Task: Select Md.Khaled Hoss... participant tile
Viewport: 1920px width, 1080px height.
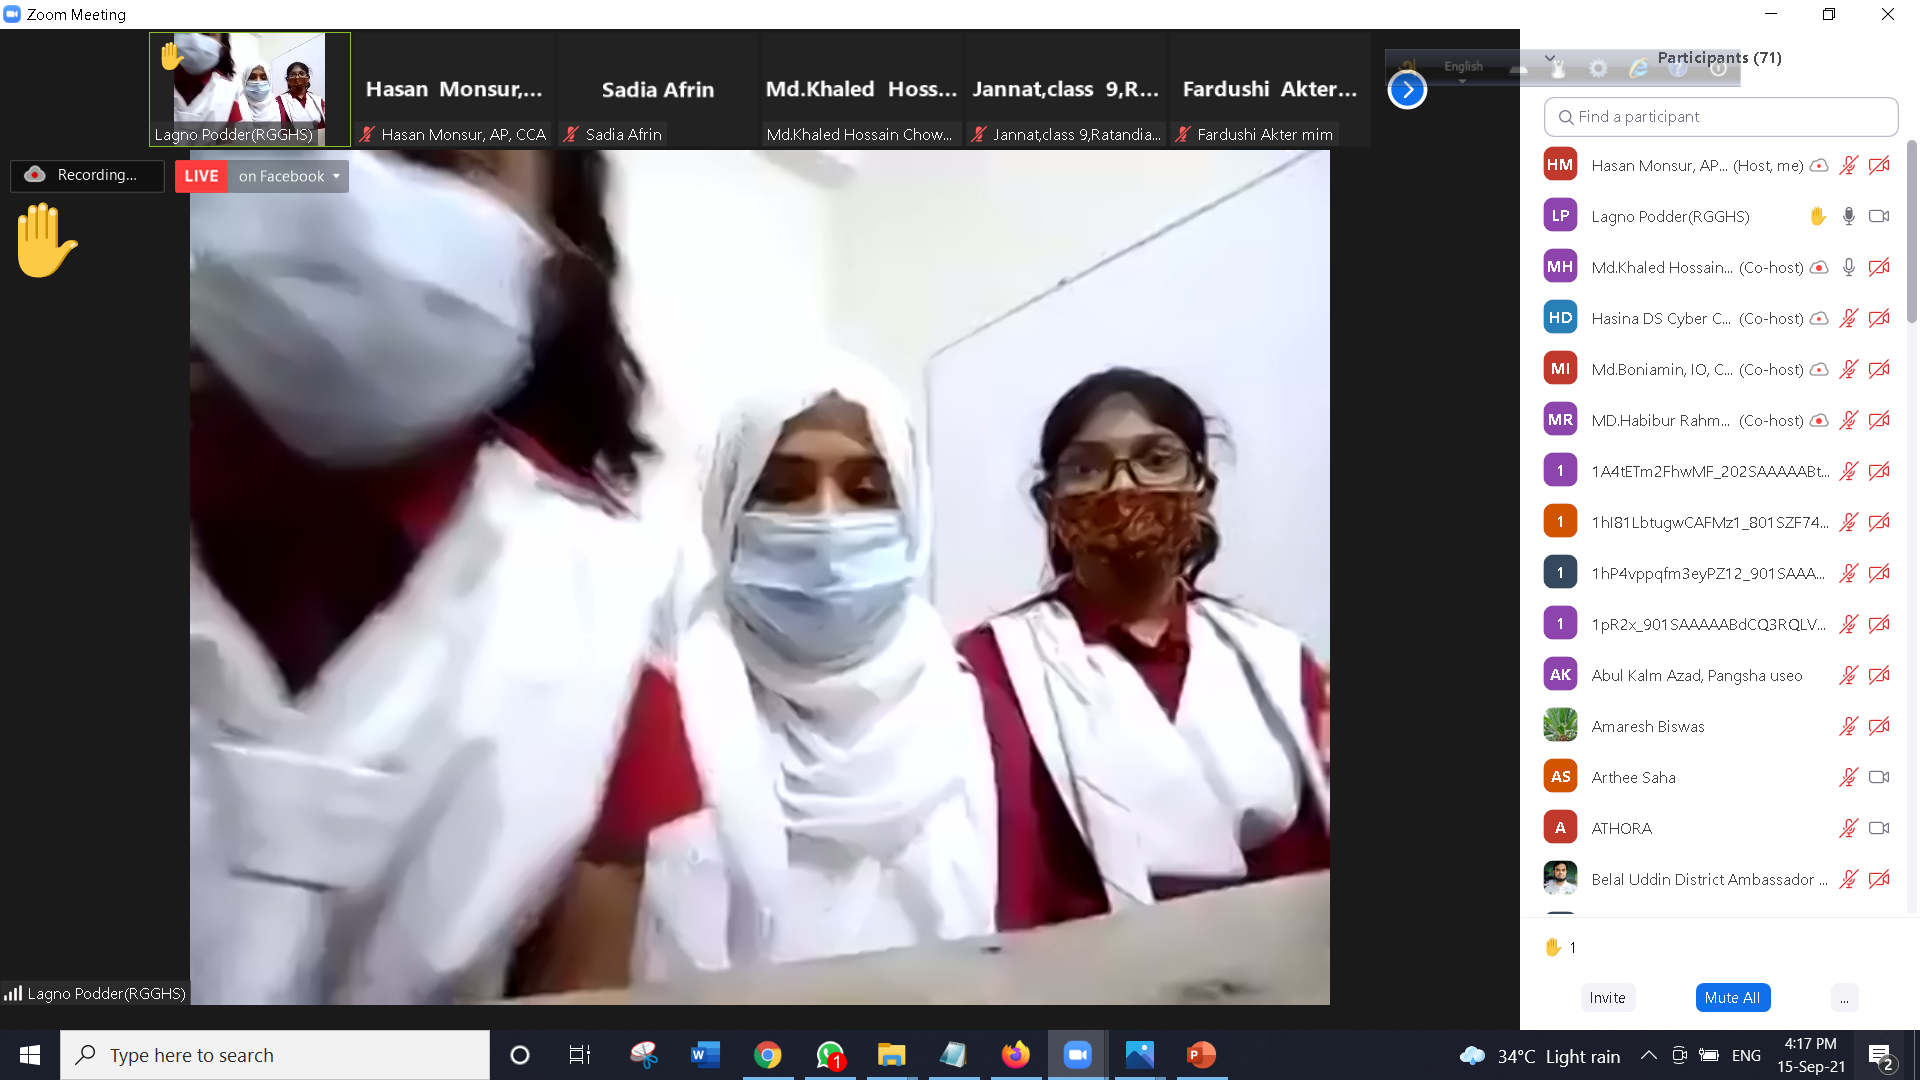Action: [x=862, y=89]
